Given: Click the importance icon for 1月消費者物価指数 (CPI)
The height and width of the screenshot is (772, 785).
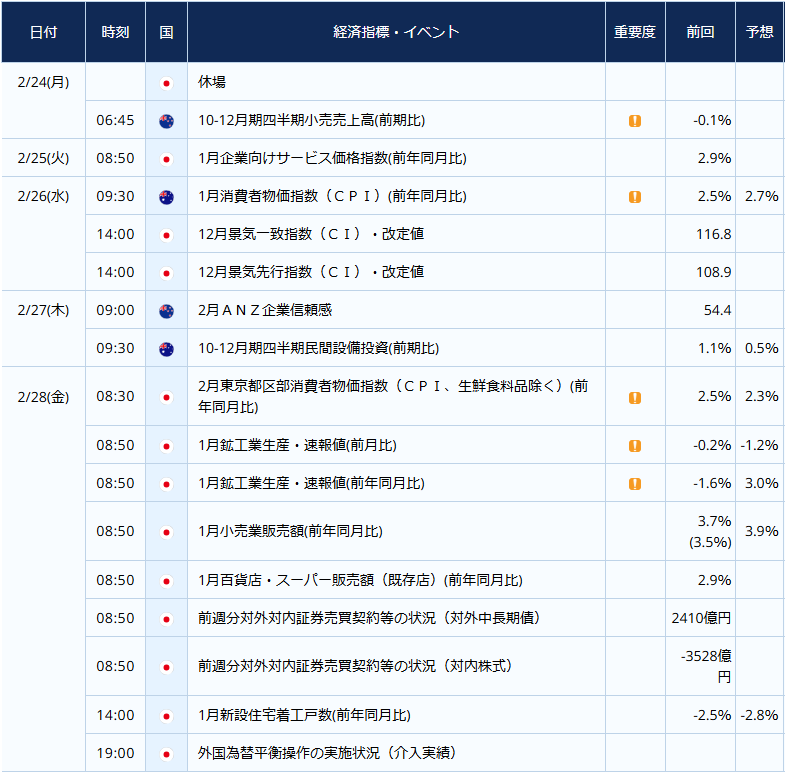Looking at the screenshot, I should 635,197.
